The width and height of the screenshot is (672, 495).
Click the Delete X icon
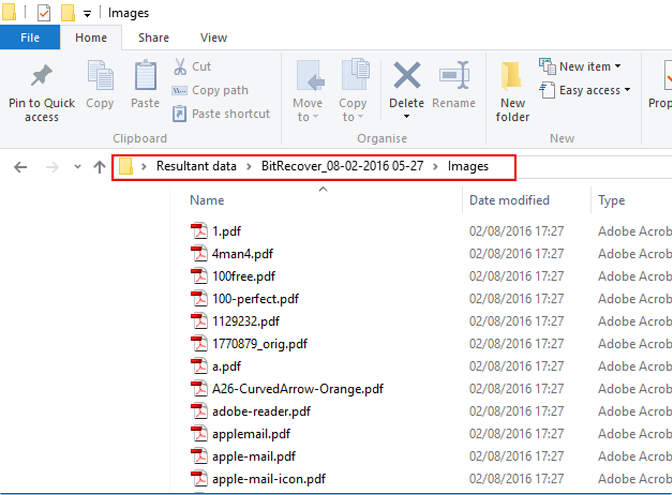coord(407,75)
